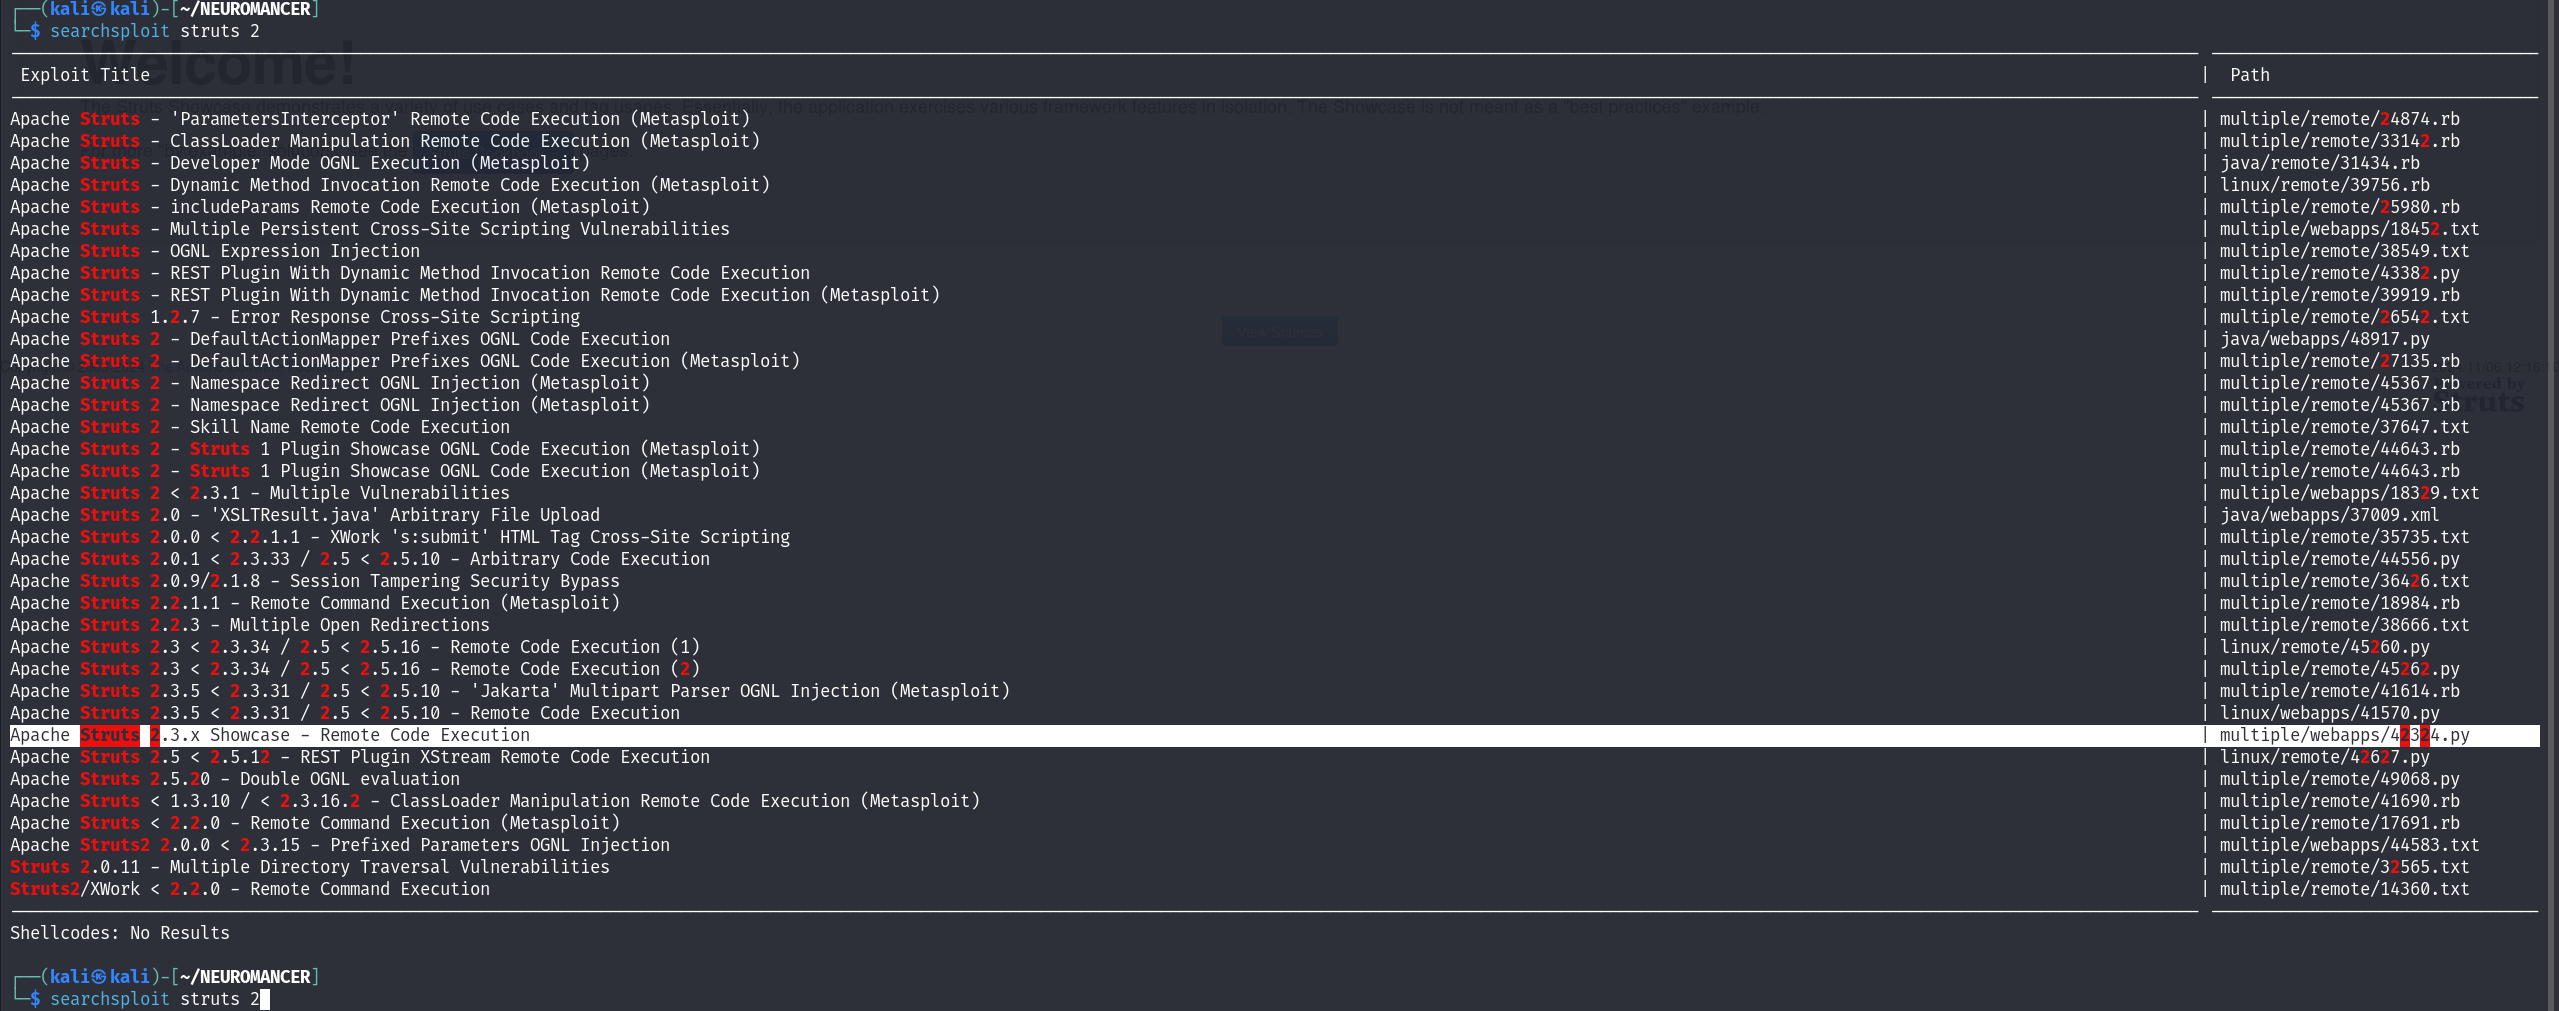Click the Path column header

2249,75
